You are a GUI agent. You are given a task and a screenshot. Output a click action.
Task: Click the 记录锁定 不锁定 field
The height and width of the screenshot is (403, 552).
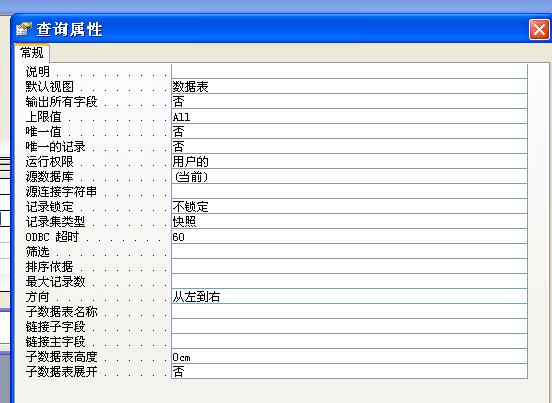349,207
